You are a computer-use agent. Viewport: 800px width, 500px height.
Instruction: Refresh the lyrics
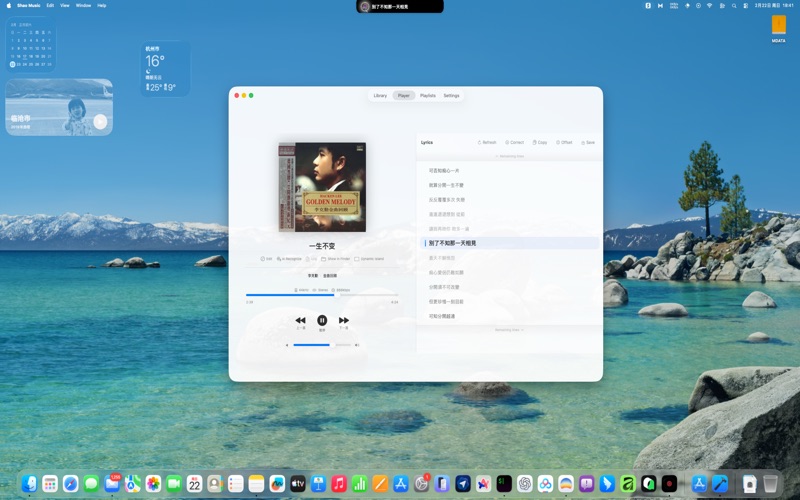486,142
